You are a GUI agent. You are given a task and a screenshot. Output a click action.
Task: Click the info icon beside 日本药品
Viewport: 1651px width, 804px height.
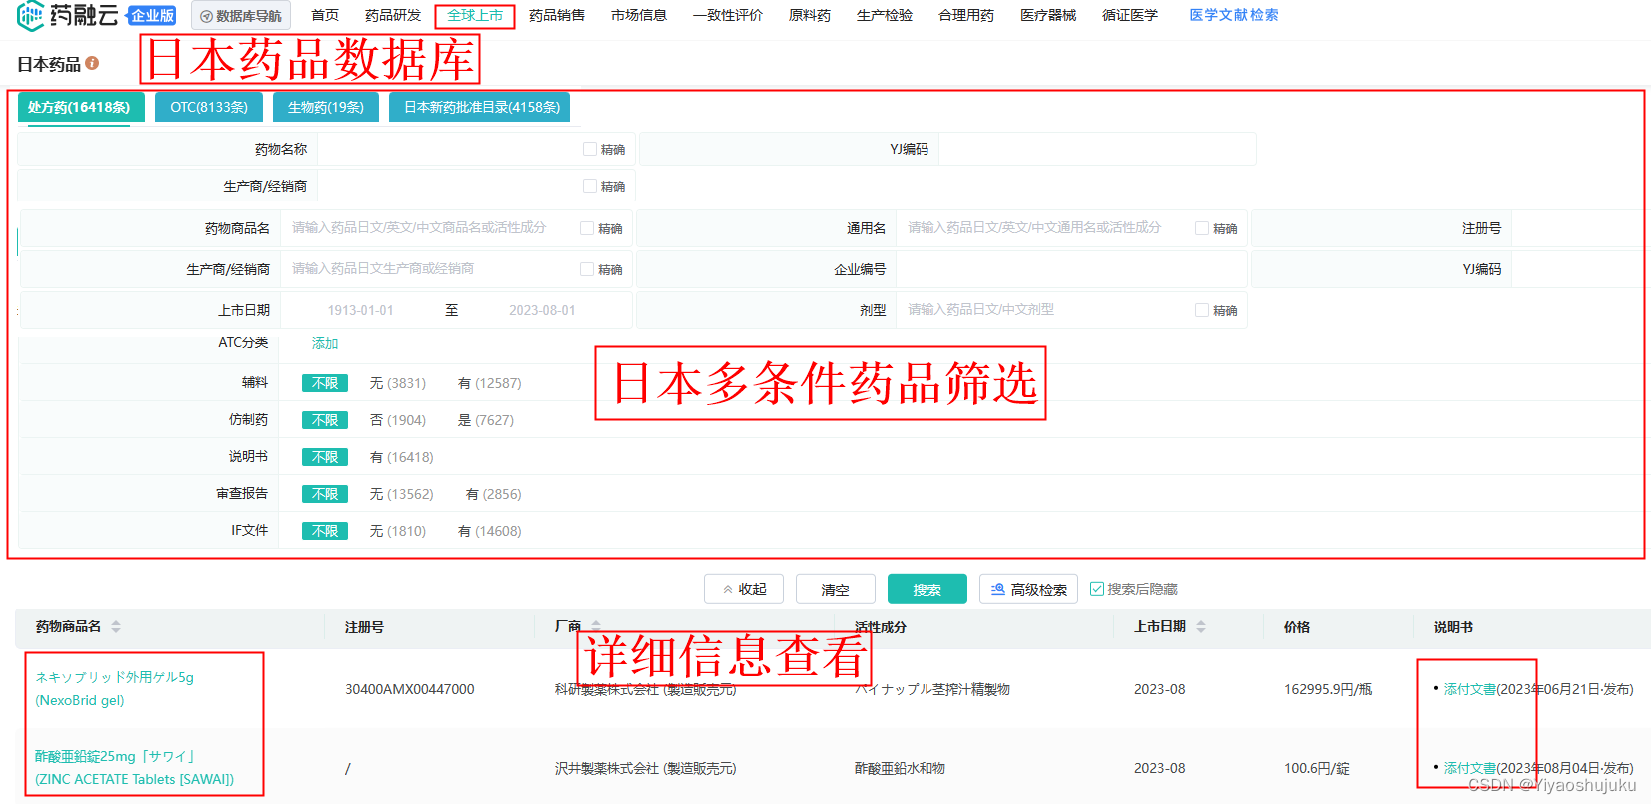(x=92, y=63)
